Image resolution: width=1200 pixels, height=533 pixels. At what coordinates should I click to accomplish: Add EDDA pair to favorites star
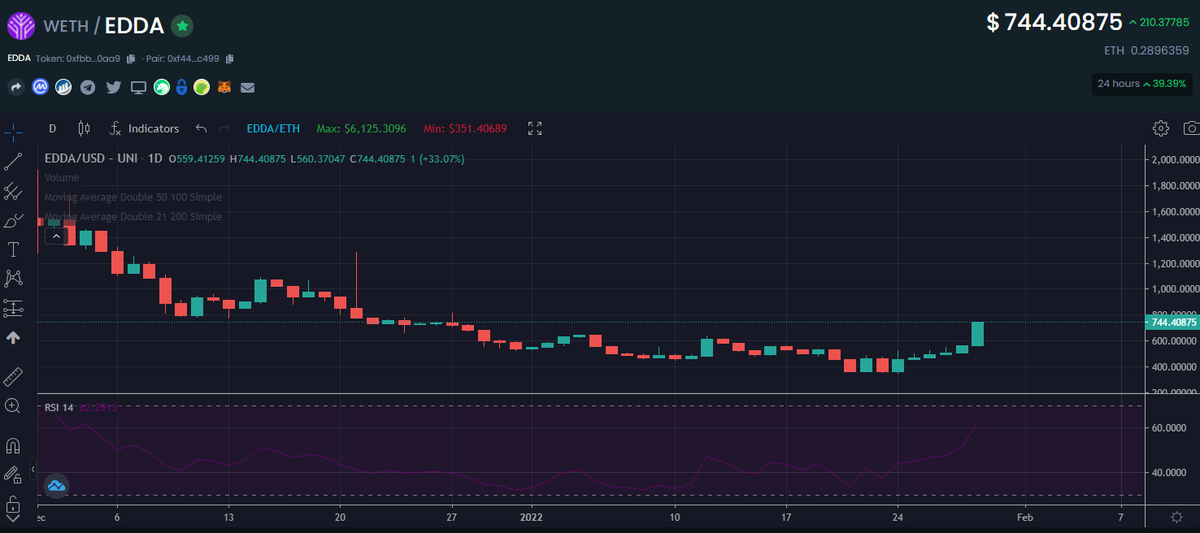coord(182,26)
